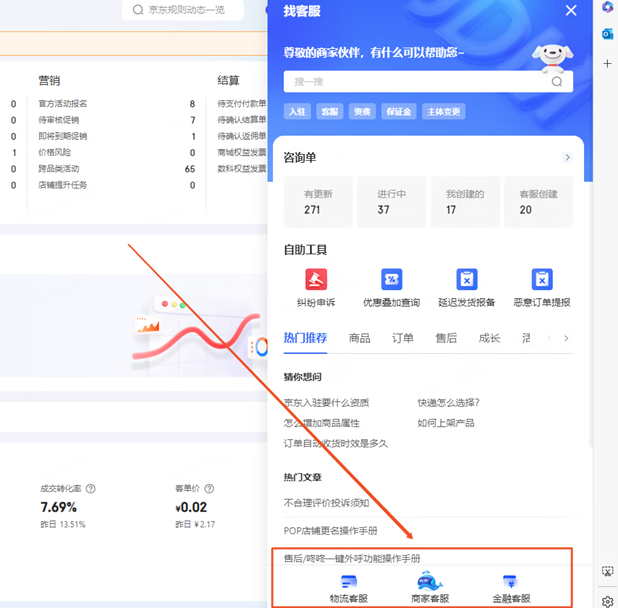Click 赠品类活动 in 营销 list
The height and width of the screenshot is (608, 618).
[58, 169]
